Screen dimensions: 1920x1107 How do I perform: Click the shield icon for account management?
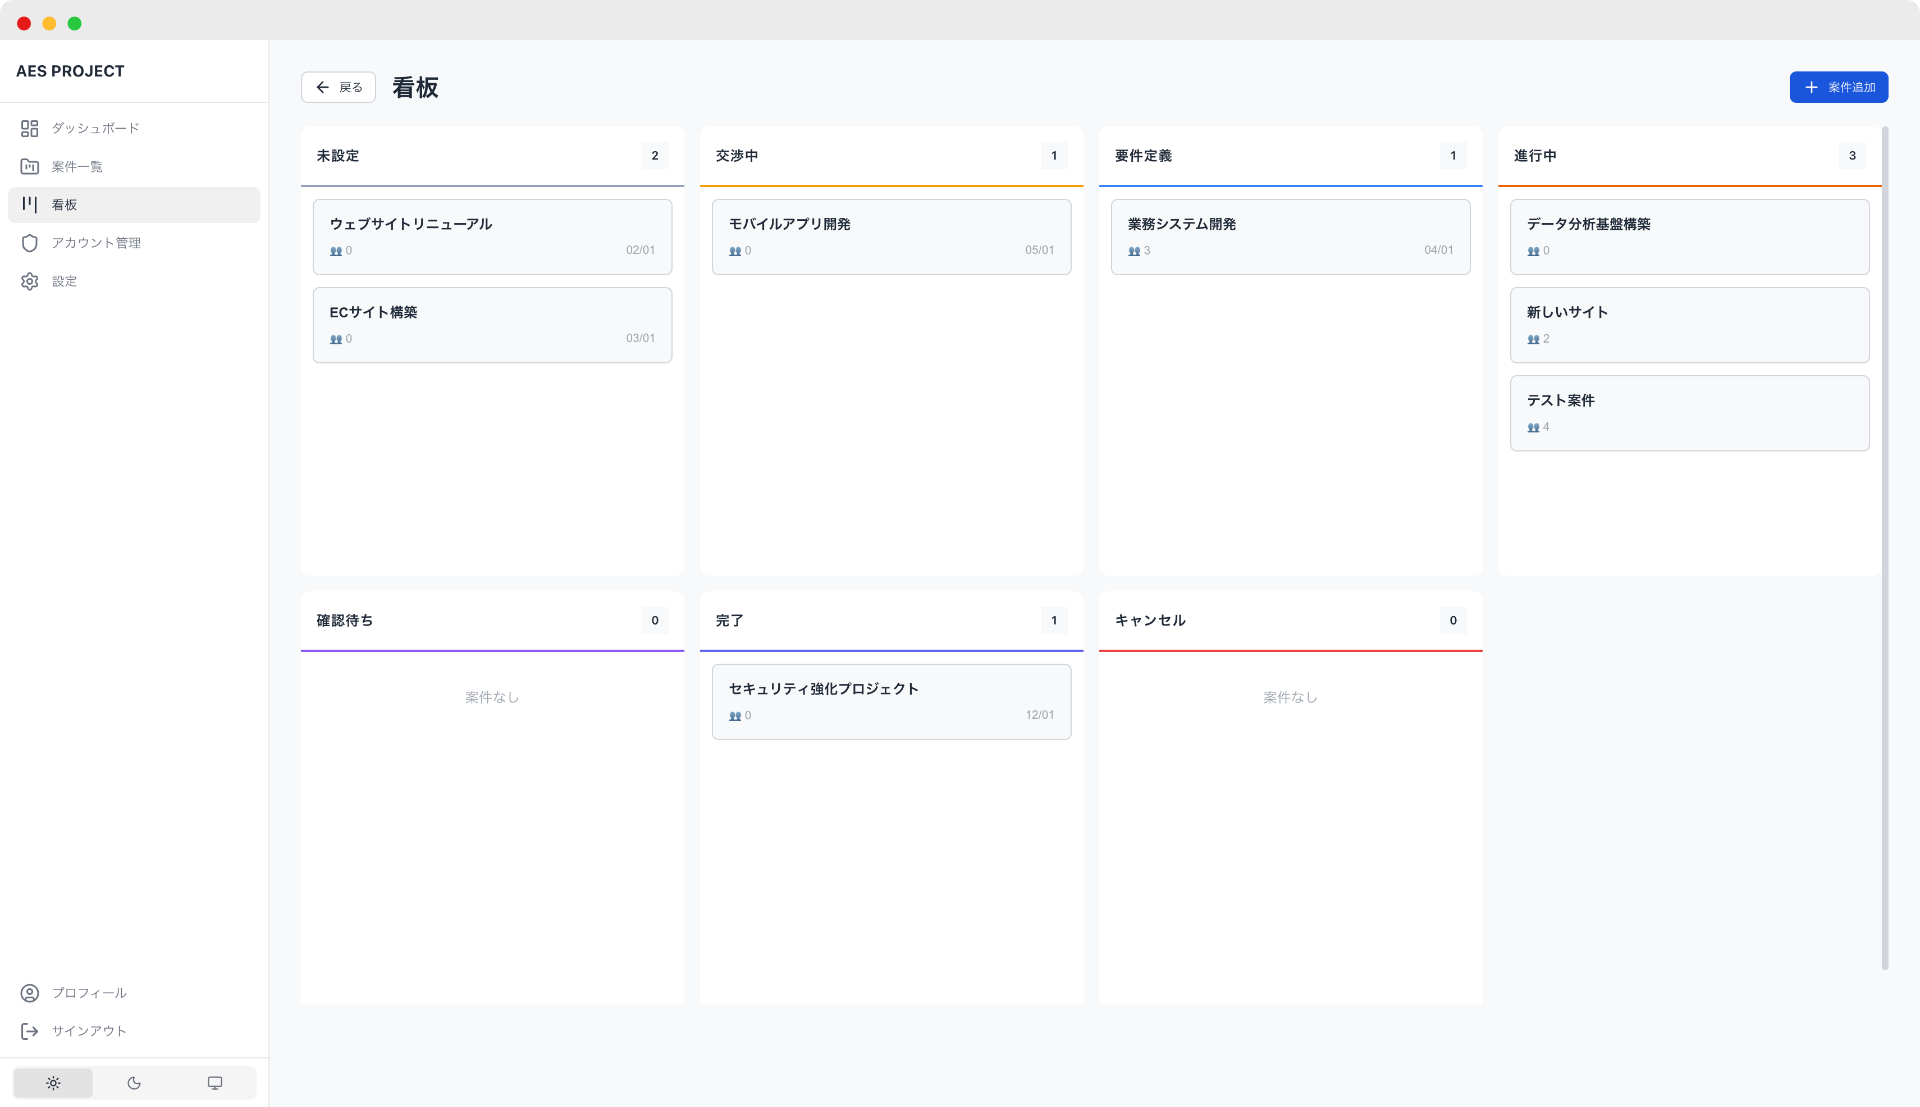click(x=30, y=243)
